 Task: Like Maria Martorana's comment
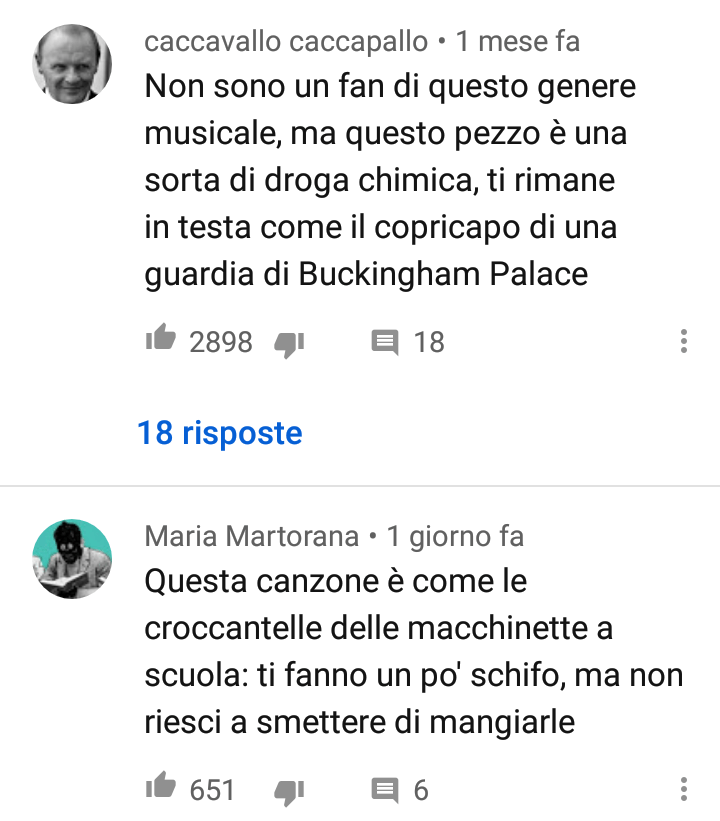[x=160, y=786]
